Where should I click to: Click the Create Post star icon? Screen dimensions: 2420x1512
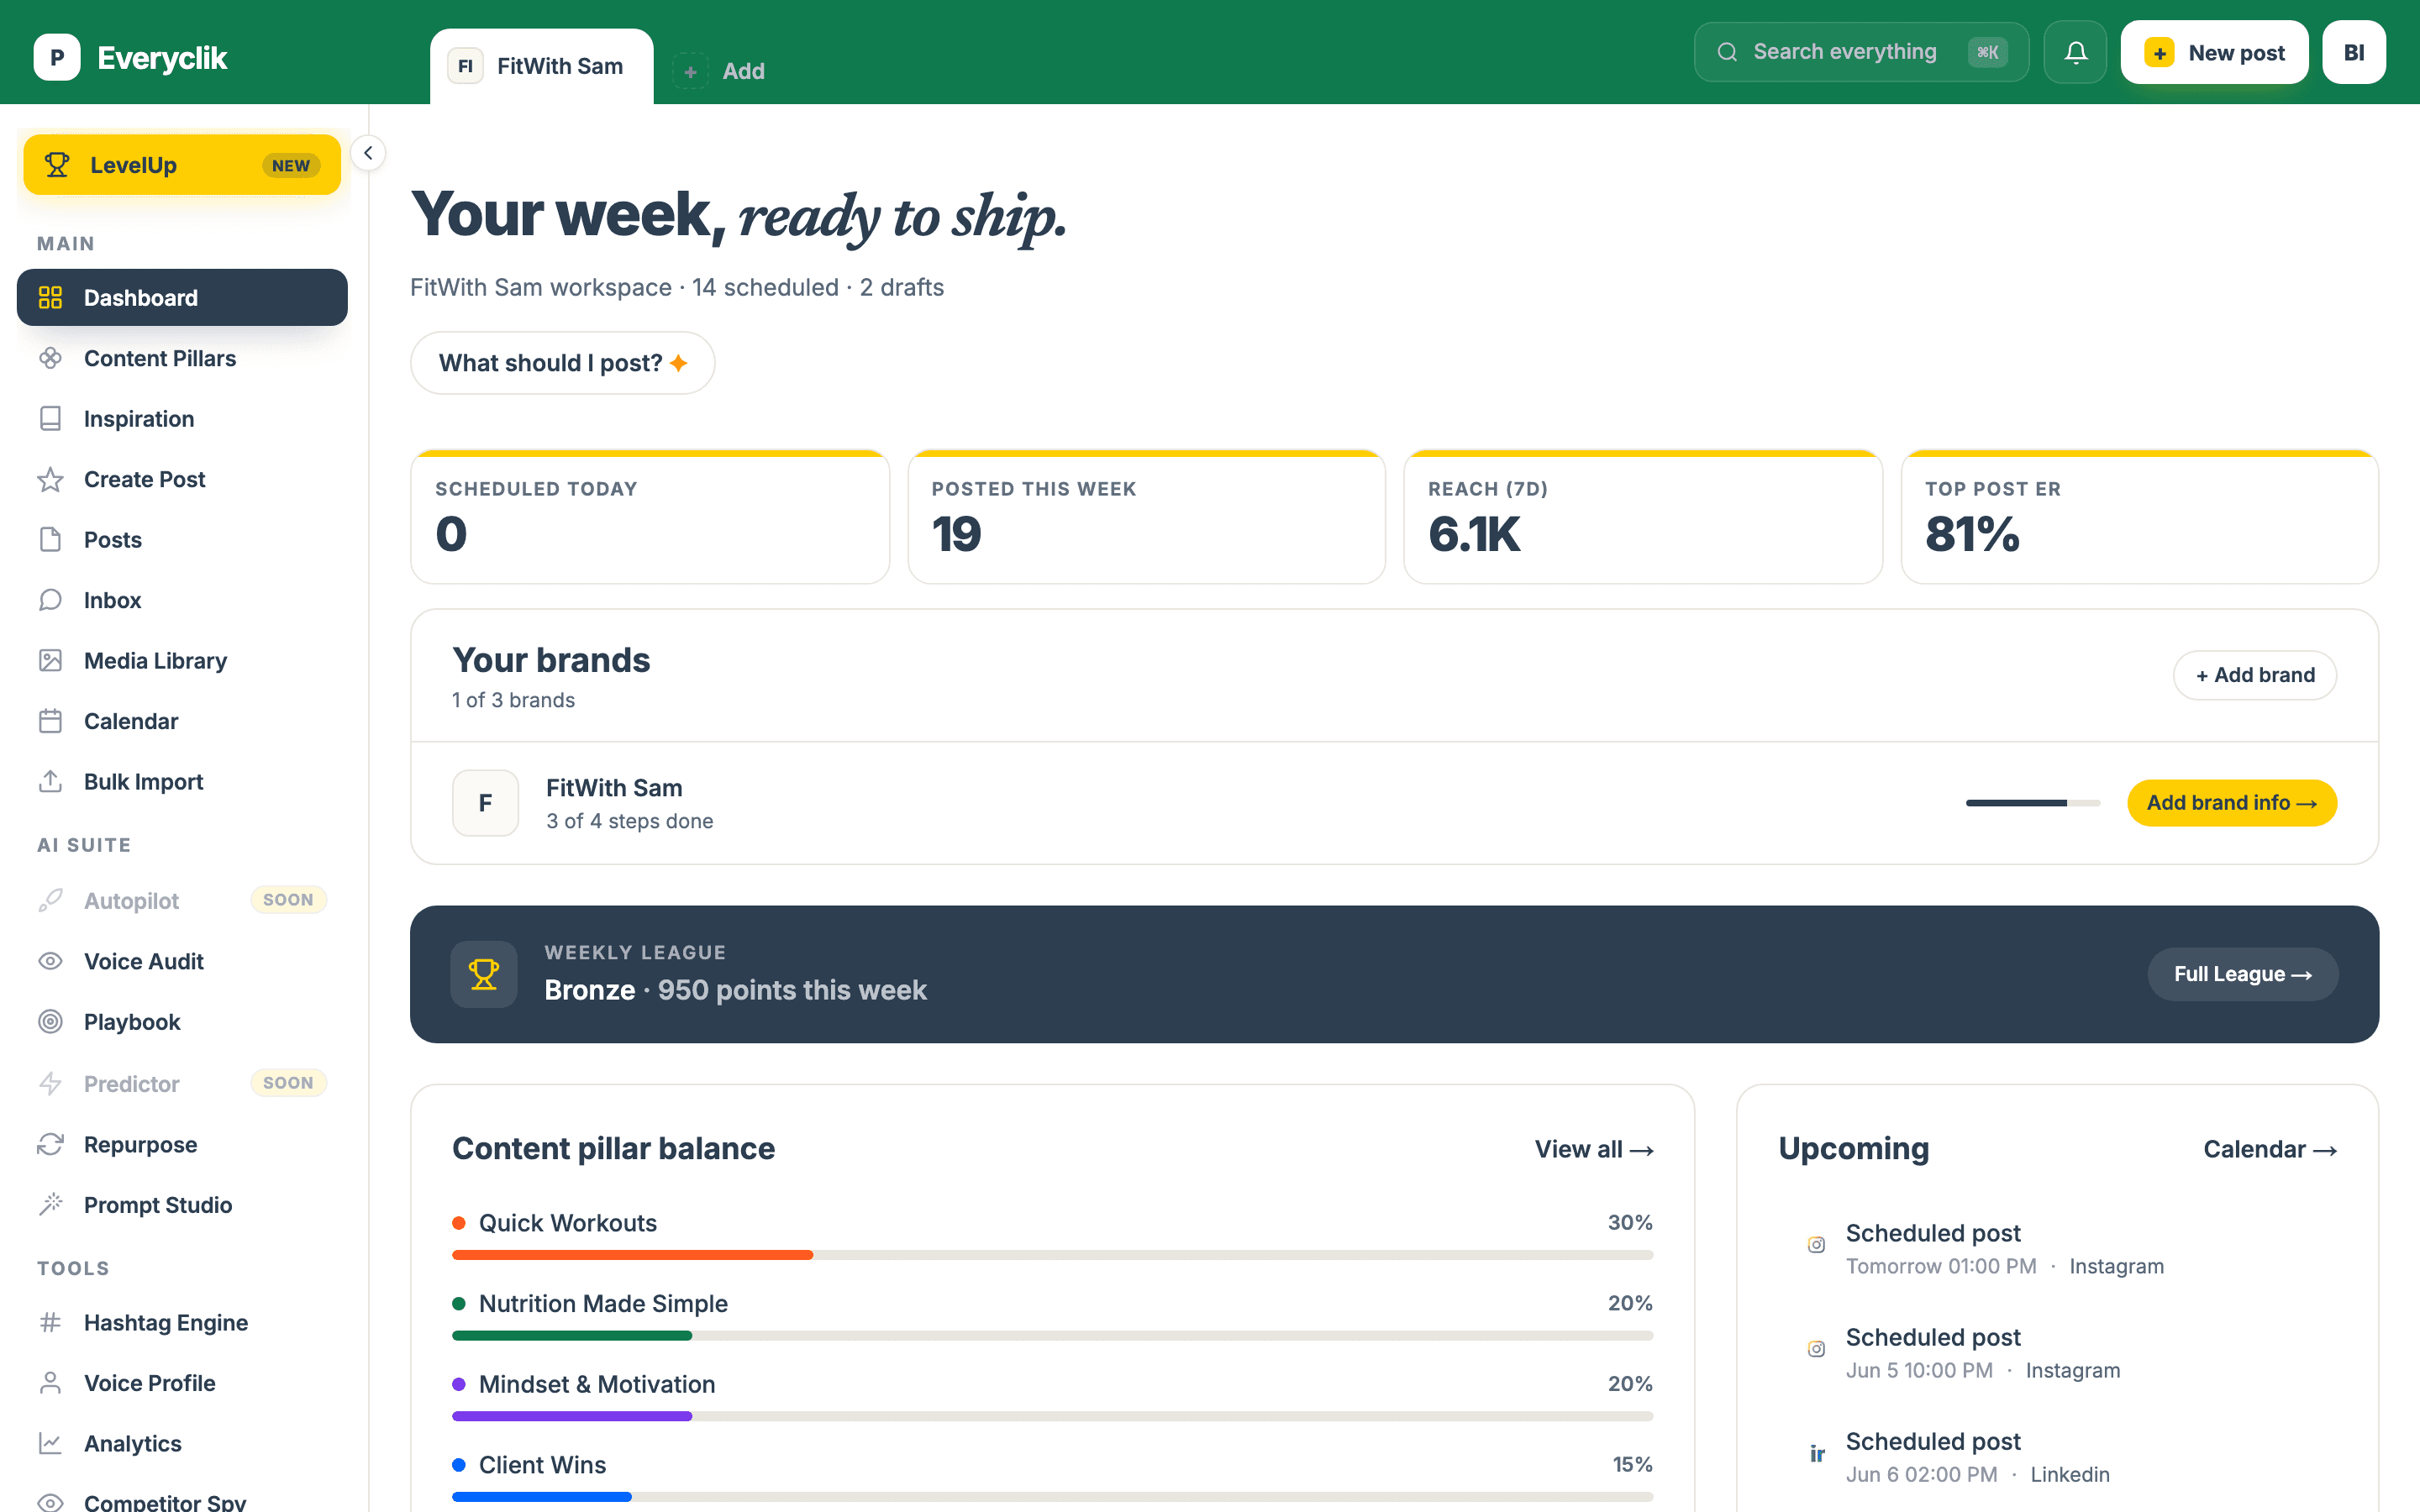point(50,479)
